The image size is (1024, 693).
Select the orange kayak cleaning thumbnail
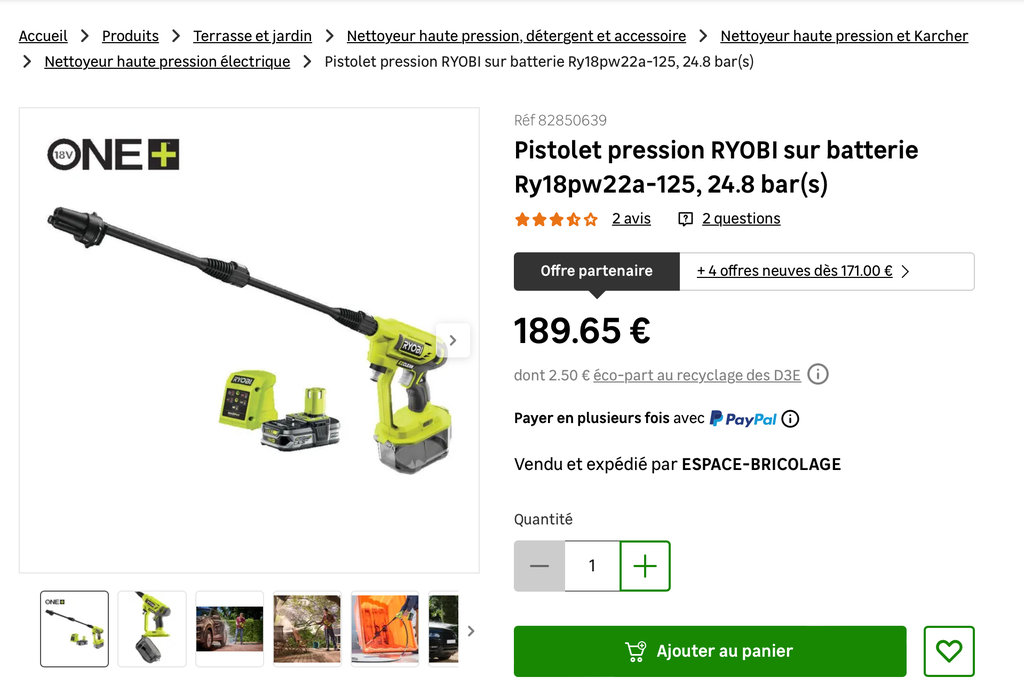tap(385, 629)
